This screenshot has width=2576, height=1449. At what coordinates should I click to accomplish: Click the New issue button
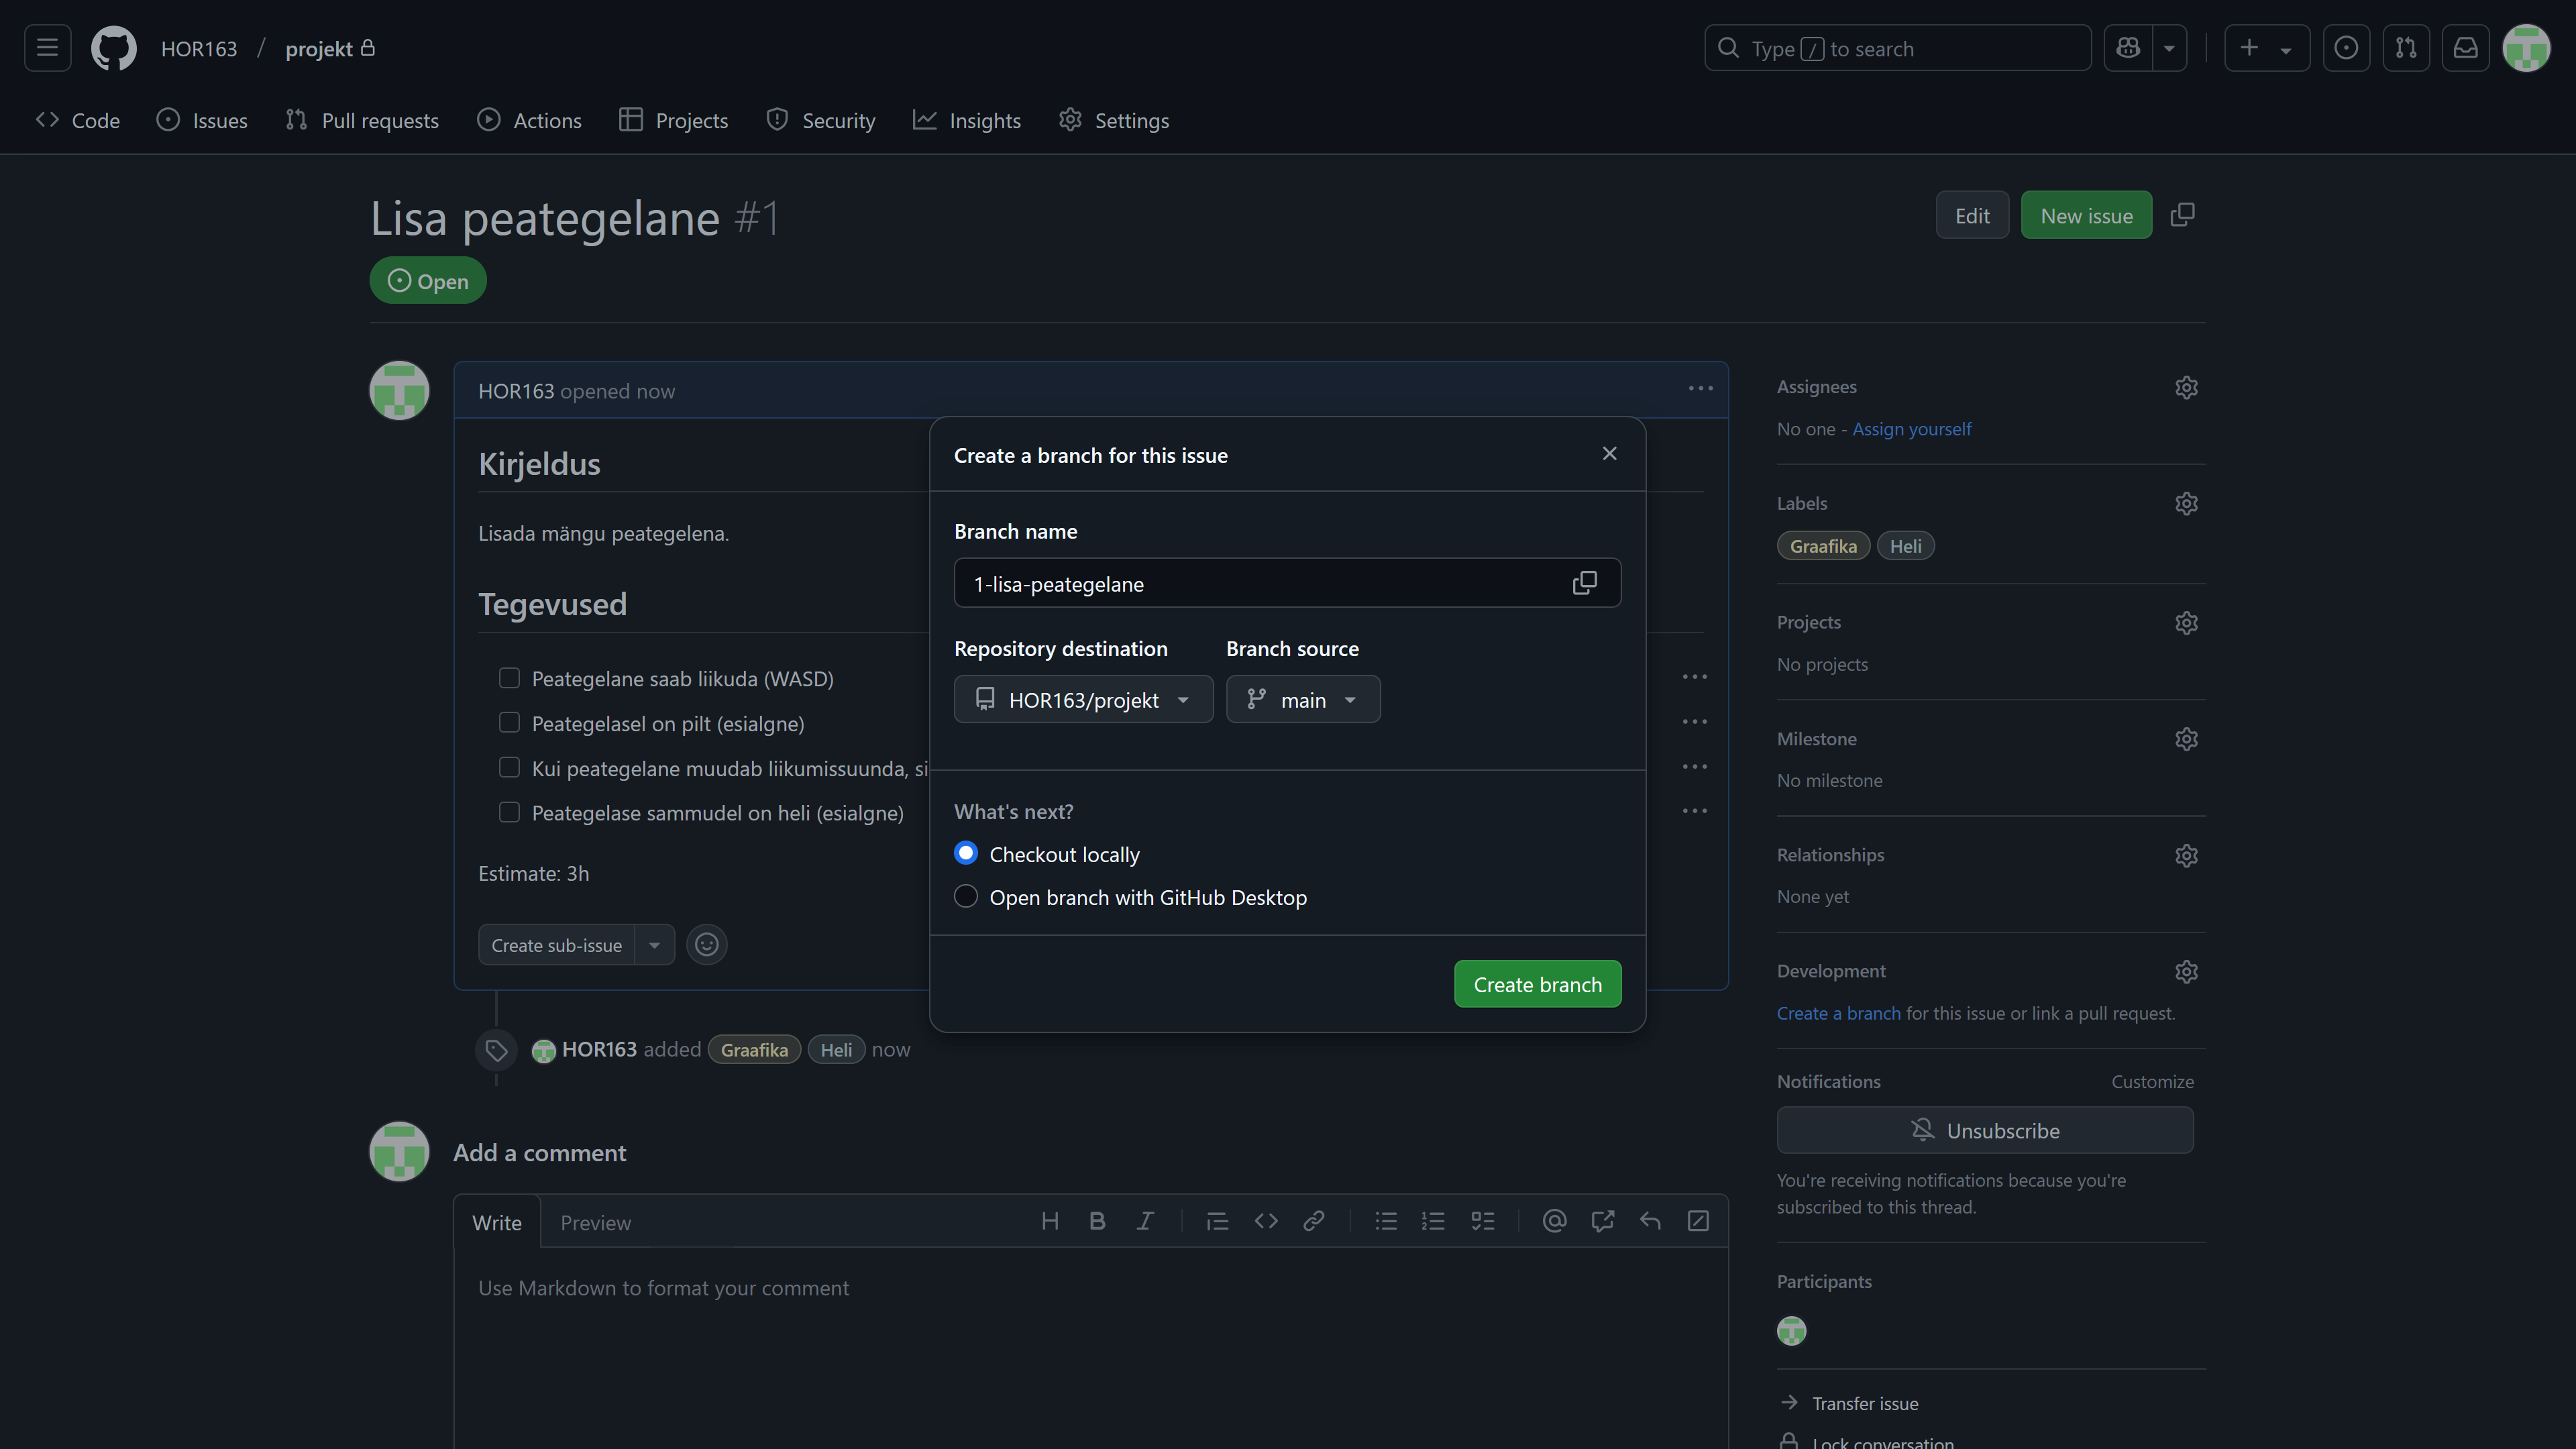tap(2086, 215)
